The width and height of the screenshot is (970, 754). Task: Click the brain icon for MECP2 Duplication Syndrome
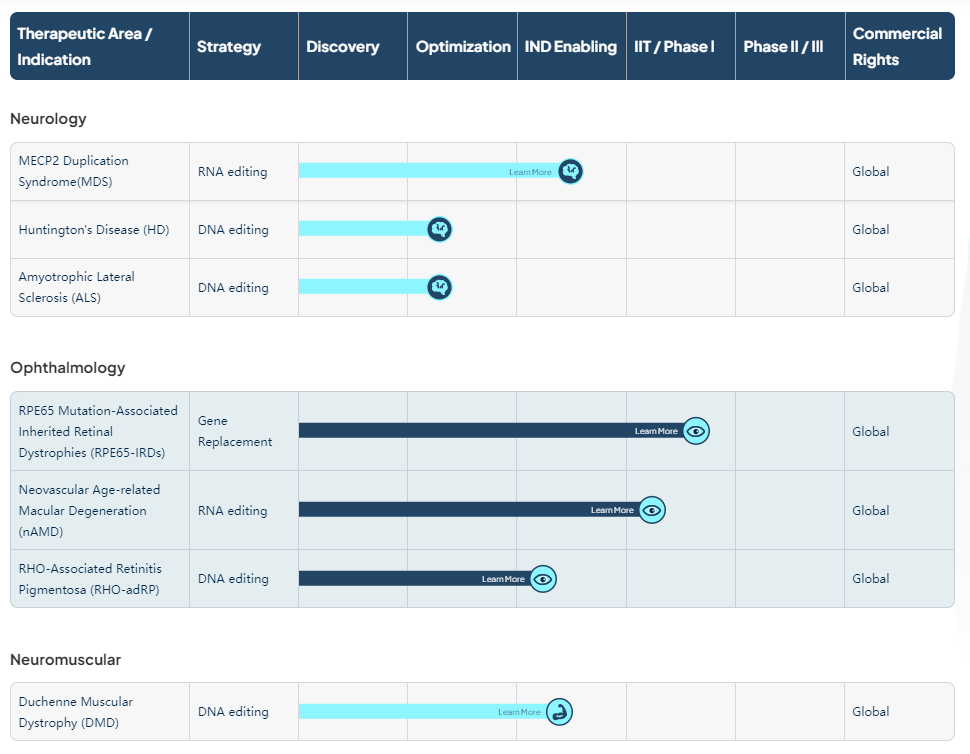click(x=570, y=172)
